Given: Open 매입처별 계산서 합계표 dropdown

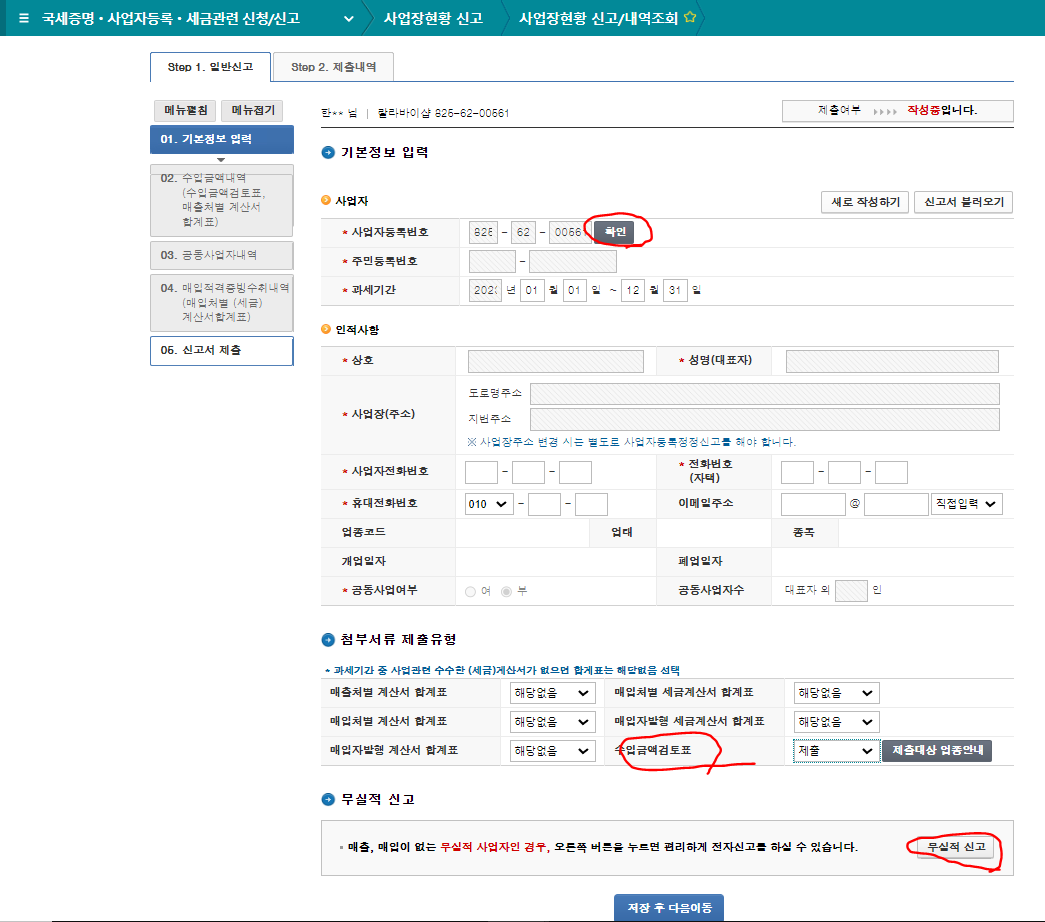Looking at the screenshot, I should click(x=552, y=722).
